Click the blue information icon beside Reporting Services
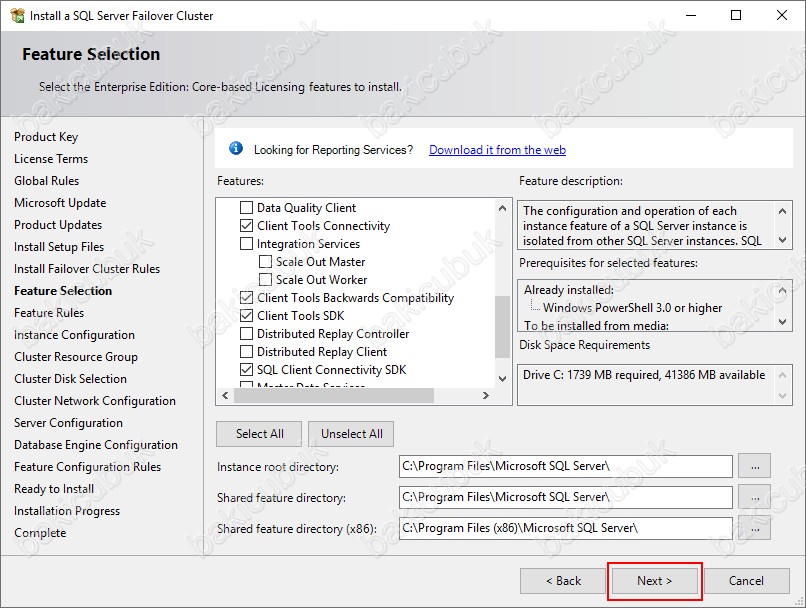 point(236,149)
